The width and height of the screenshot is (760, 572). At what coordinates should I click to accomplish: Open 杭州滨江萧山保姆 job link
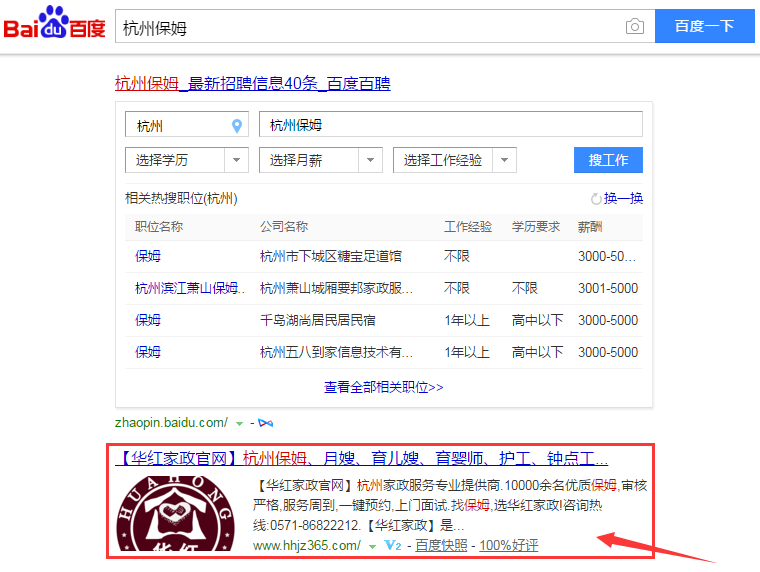coord(190,288)
